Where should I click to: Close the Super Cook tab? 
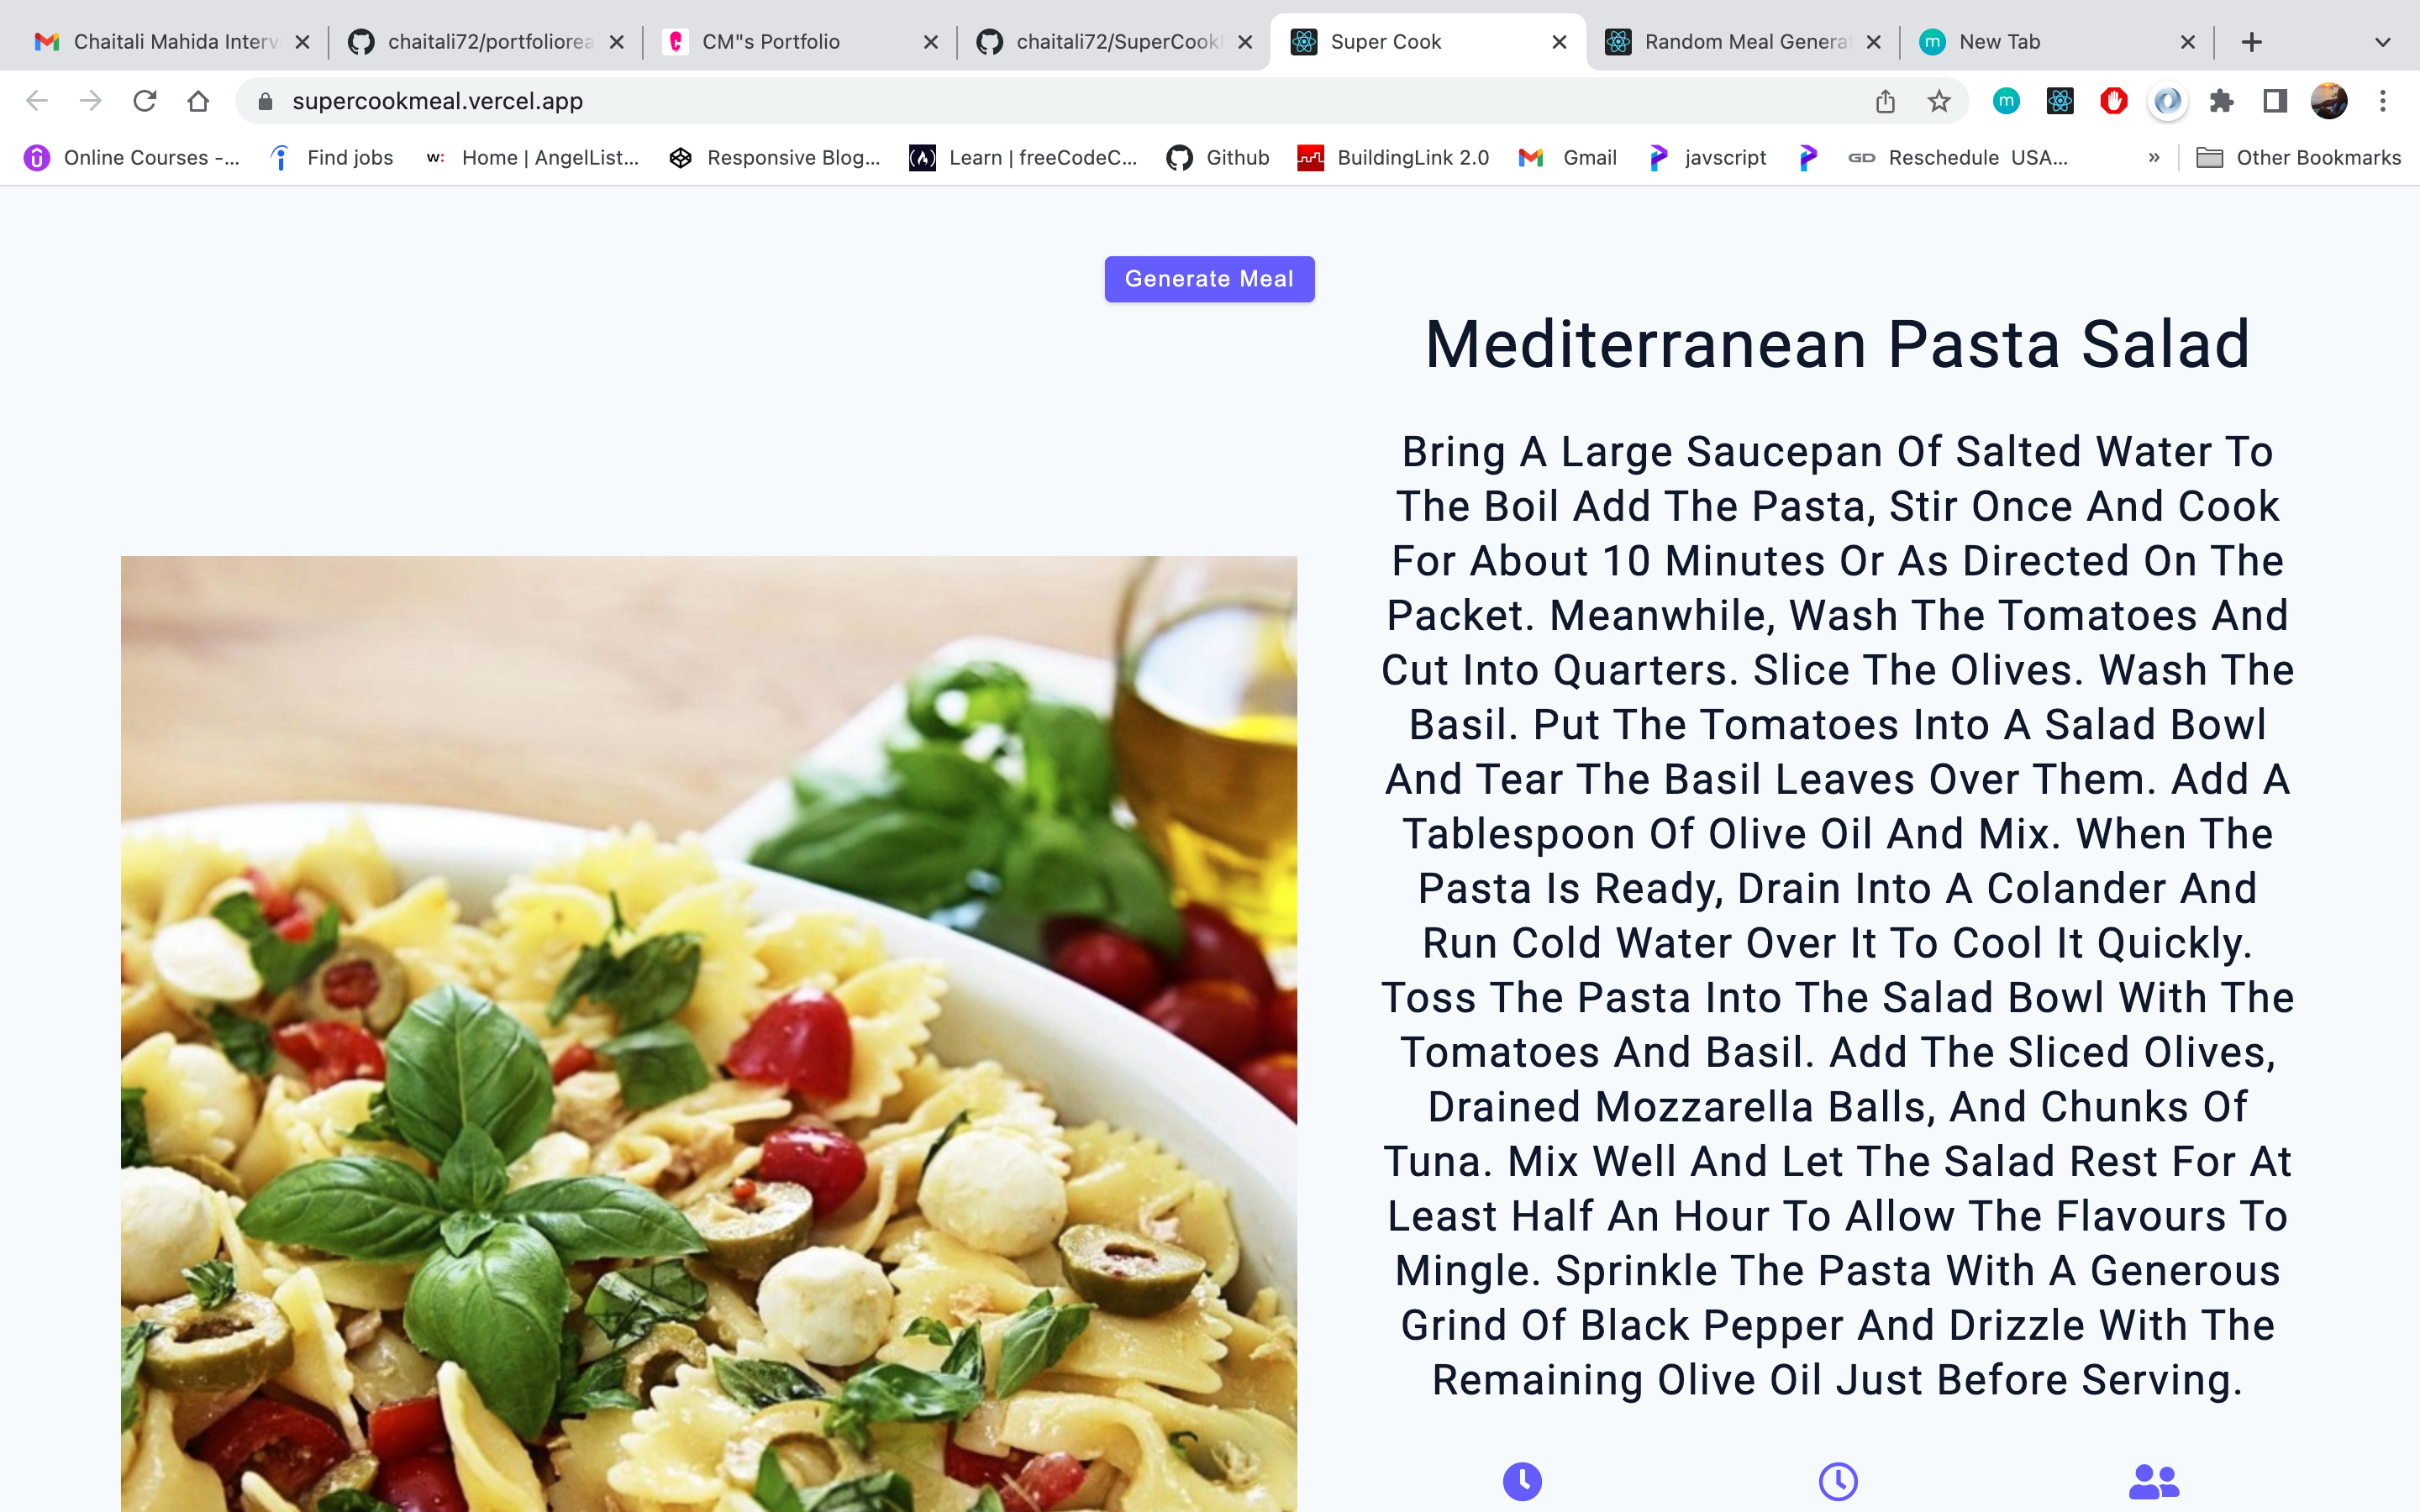pyautogui.click(x=1559, y=42)
